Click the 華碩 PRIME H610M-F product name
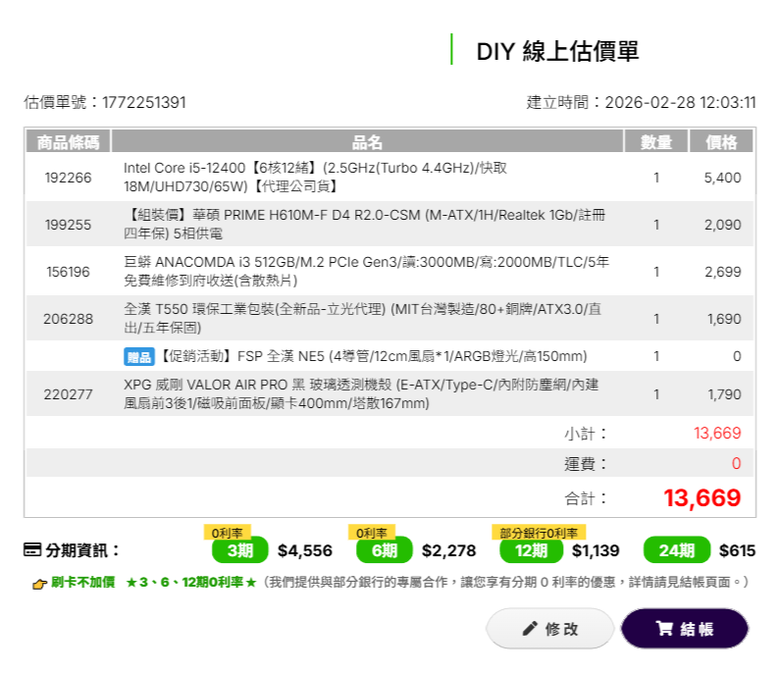 click(365, 224)
